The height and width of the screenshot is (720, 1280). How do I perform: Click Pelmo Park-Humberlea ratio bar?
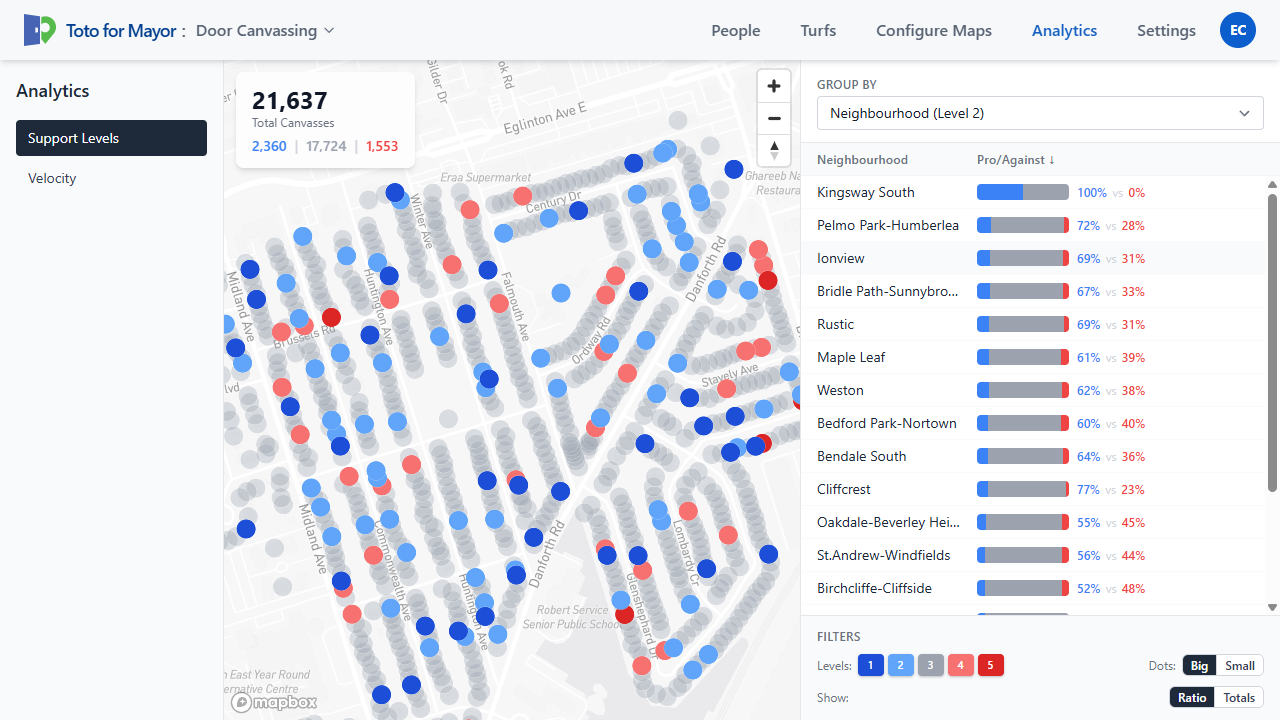(x=1023, y=225)
